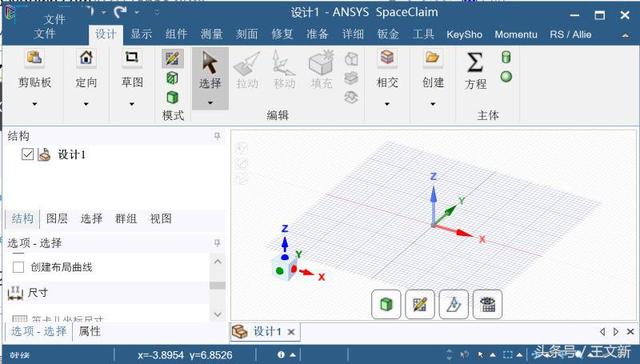The height and width of the screenshot is (364, 640).
Task: Open the 刻面 ribbon tab
Action: click(x=247, y=34)
